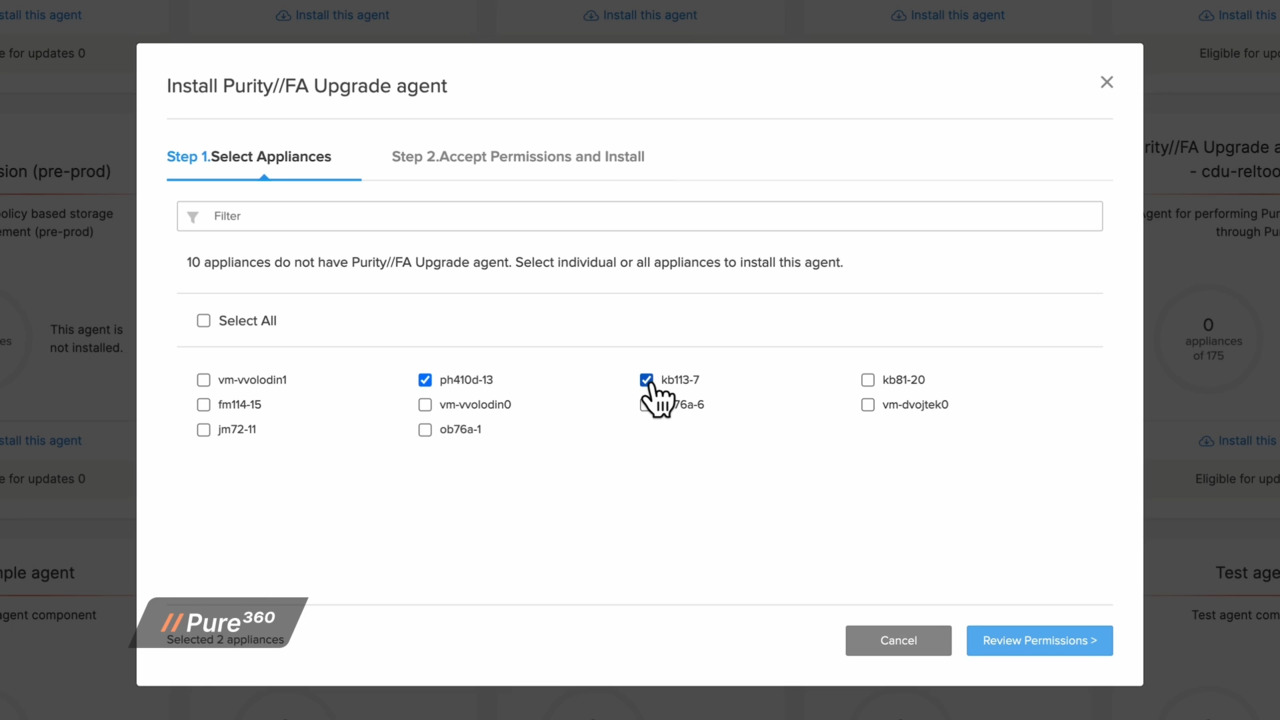The image size is (1280, 720).
Task: Focus the appliance Filter text field
Action: click(650, 216)
